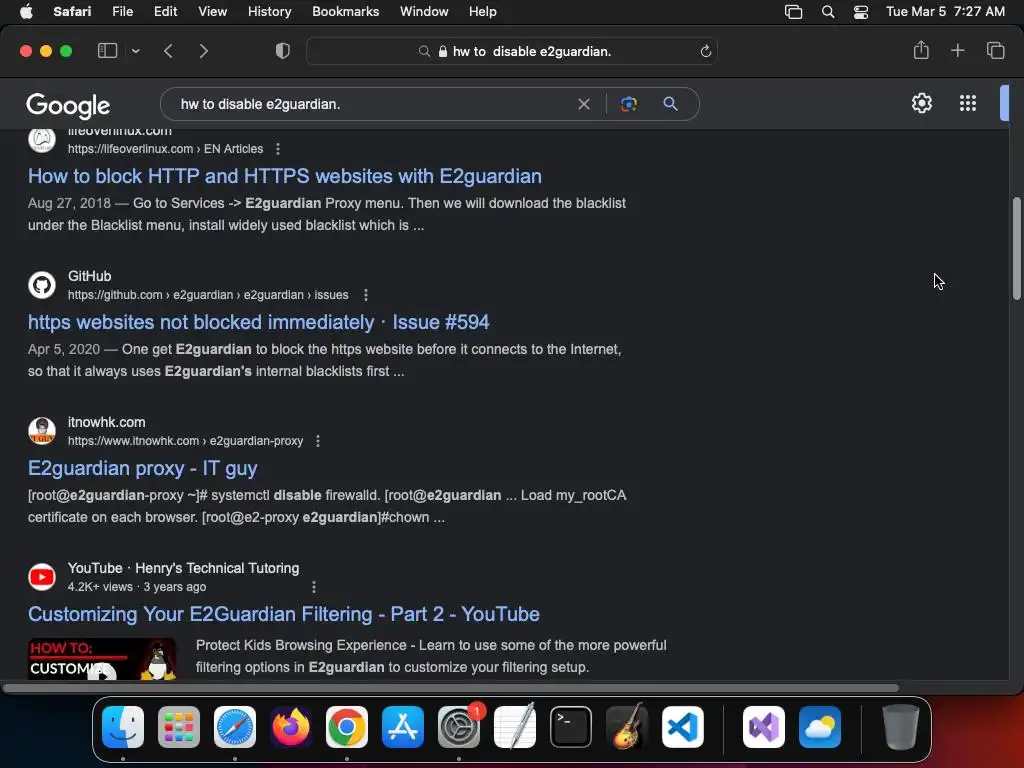The image size is (1024, 768).
Task: Clear the Google search query
Action: [x=584, y=104]
